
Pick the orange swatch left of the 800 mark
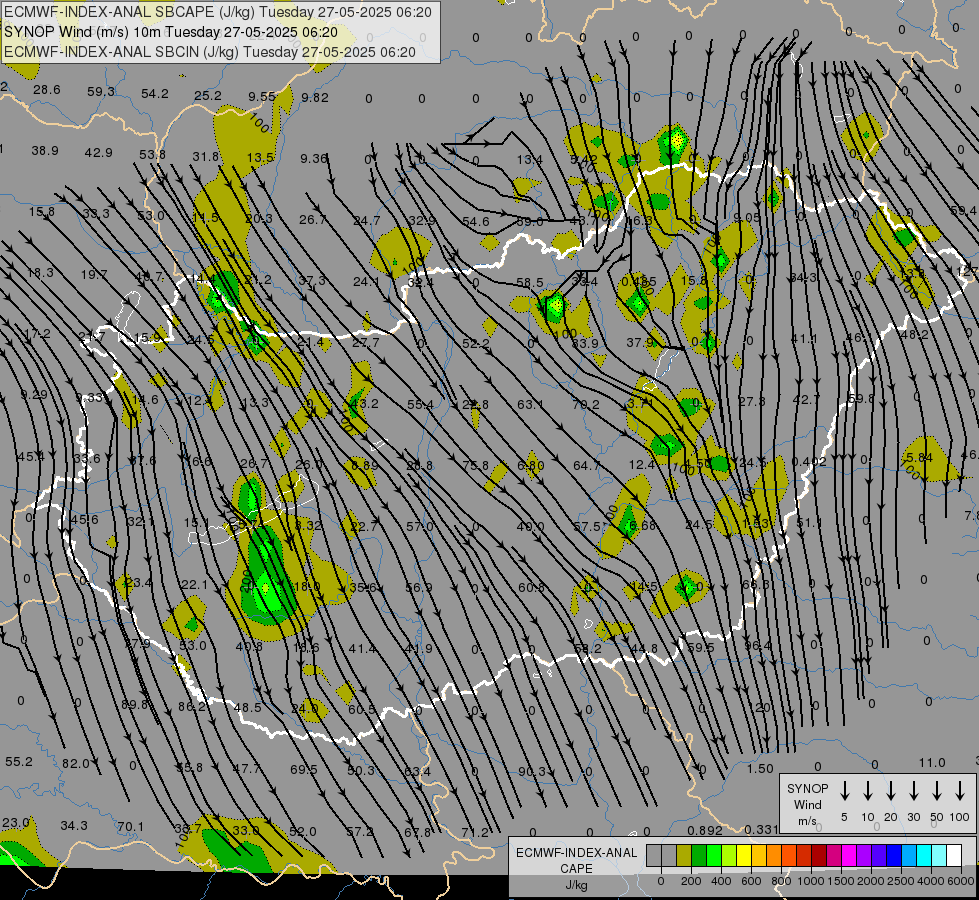click(774, 856)
